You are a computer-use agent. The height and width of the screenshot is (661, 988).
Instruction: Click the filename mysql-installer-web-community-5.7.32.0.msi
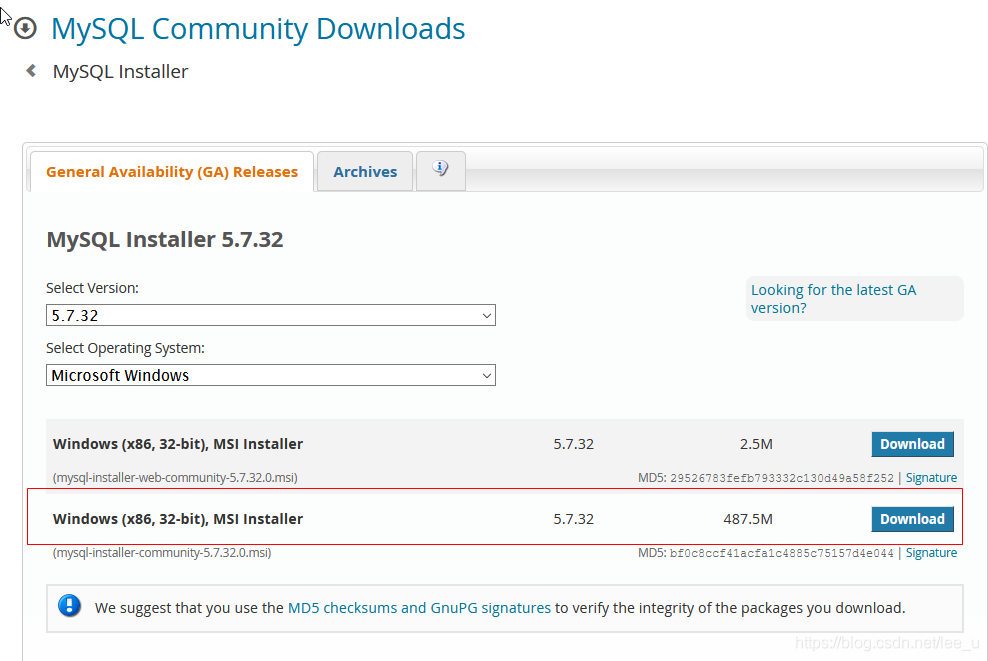click(x=175, y=478)
